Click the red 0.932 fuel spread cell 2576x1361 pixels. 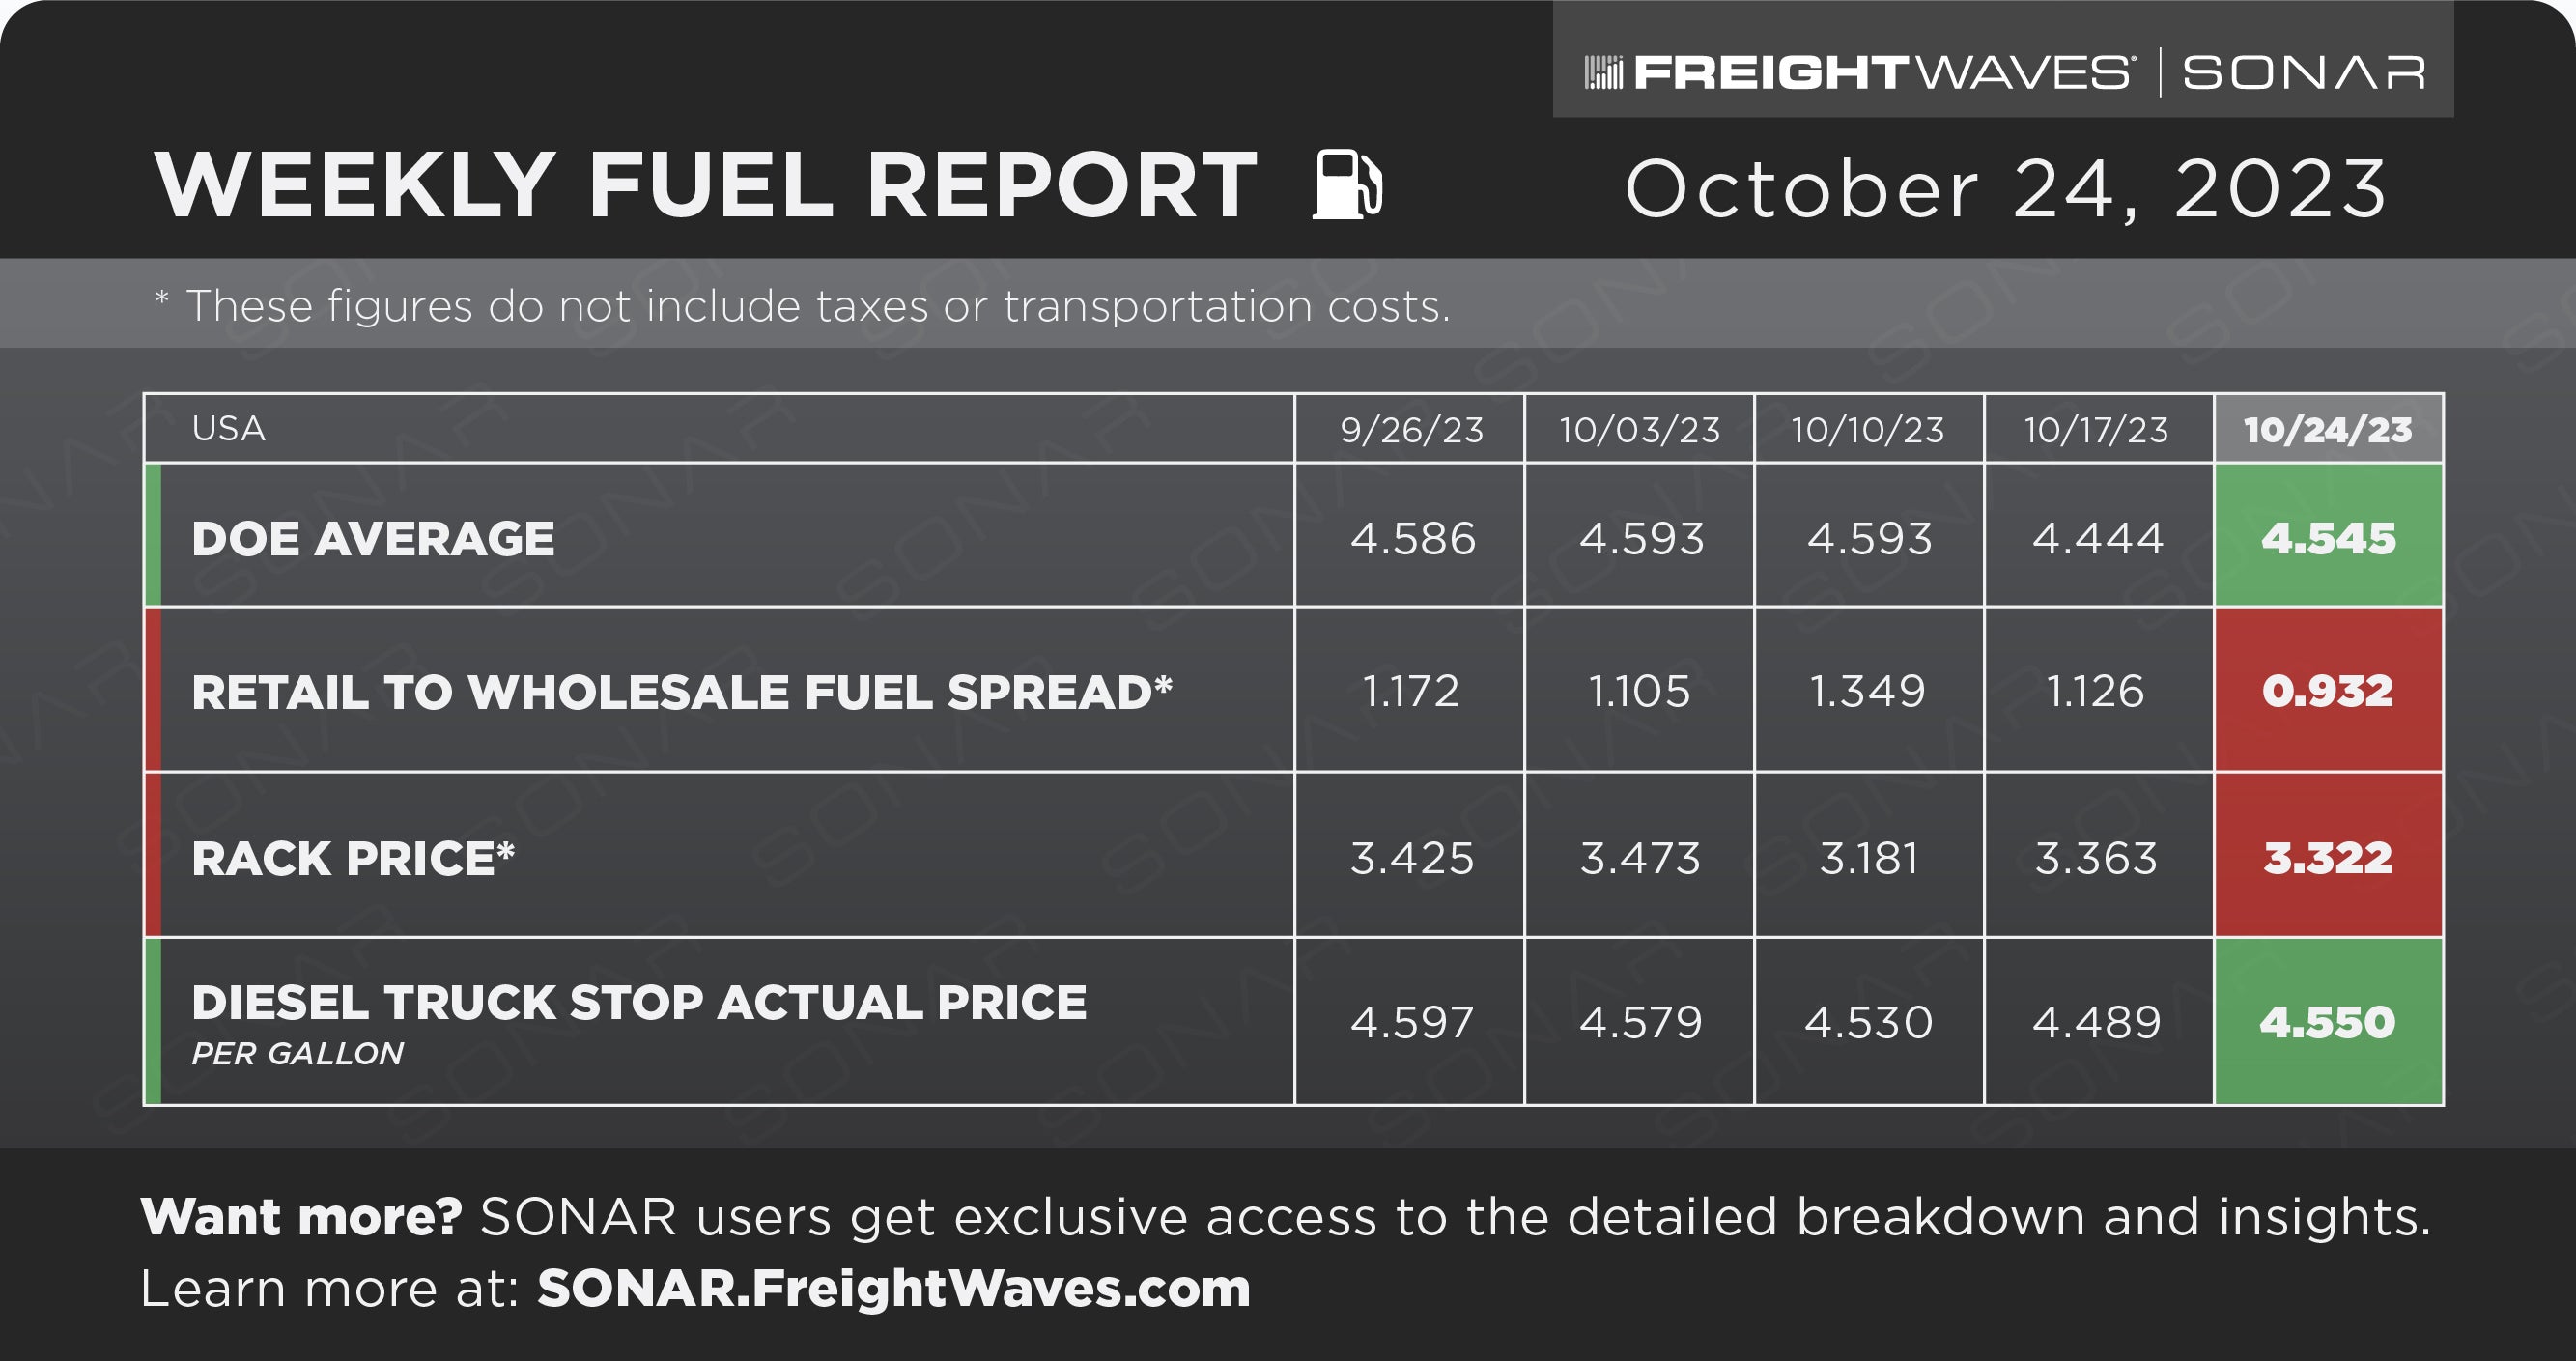tap(2328, 690)
